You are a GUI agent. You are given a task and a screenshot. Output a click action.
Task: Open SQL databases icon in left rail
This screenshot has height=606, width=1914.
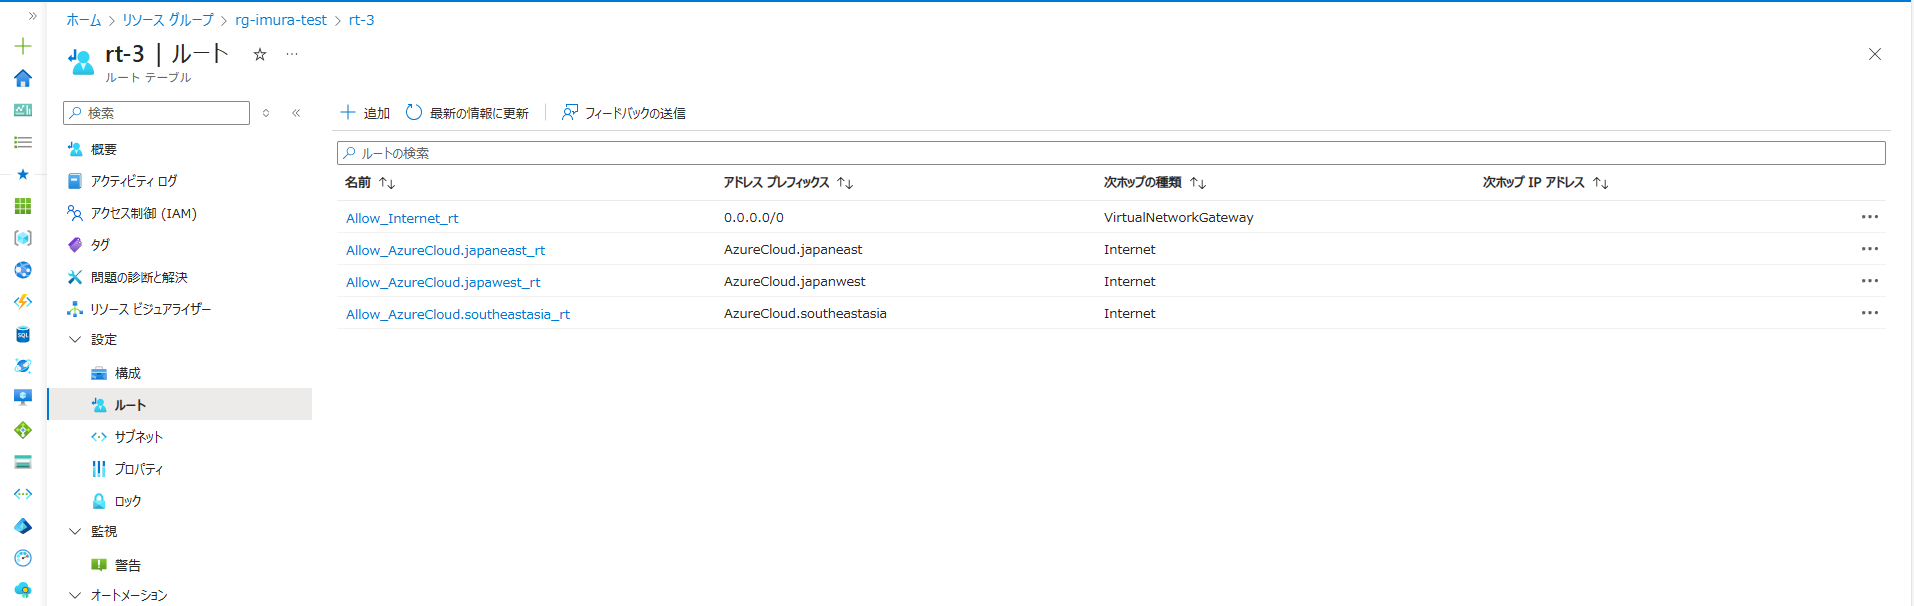point(23,334)
